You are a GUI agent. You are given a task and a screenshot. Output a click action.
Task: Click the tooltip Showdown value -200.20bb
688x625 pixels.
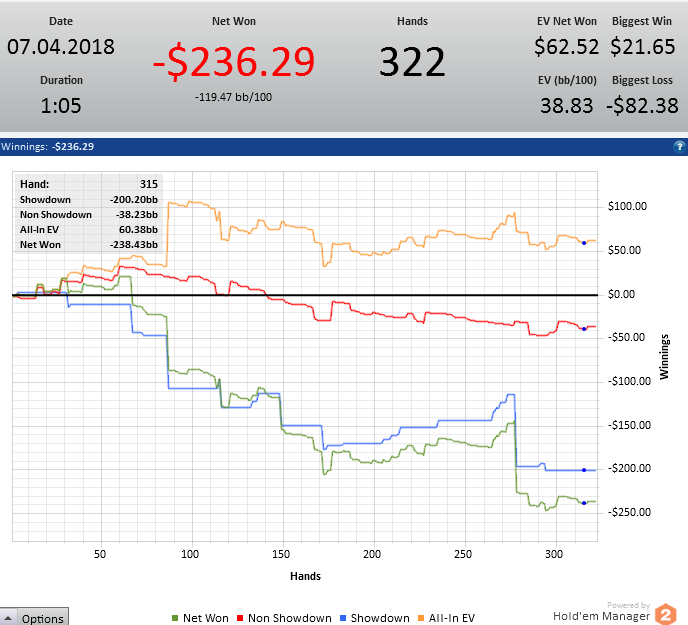coord(133,200)
